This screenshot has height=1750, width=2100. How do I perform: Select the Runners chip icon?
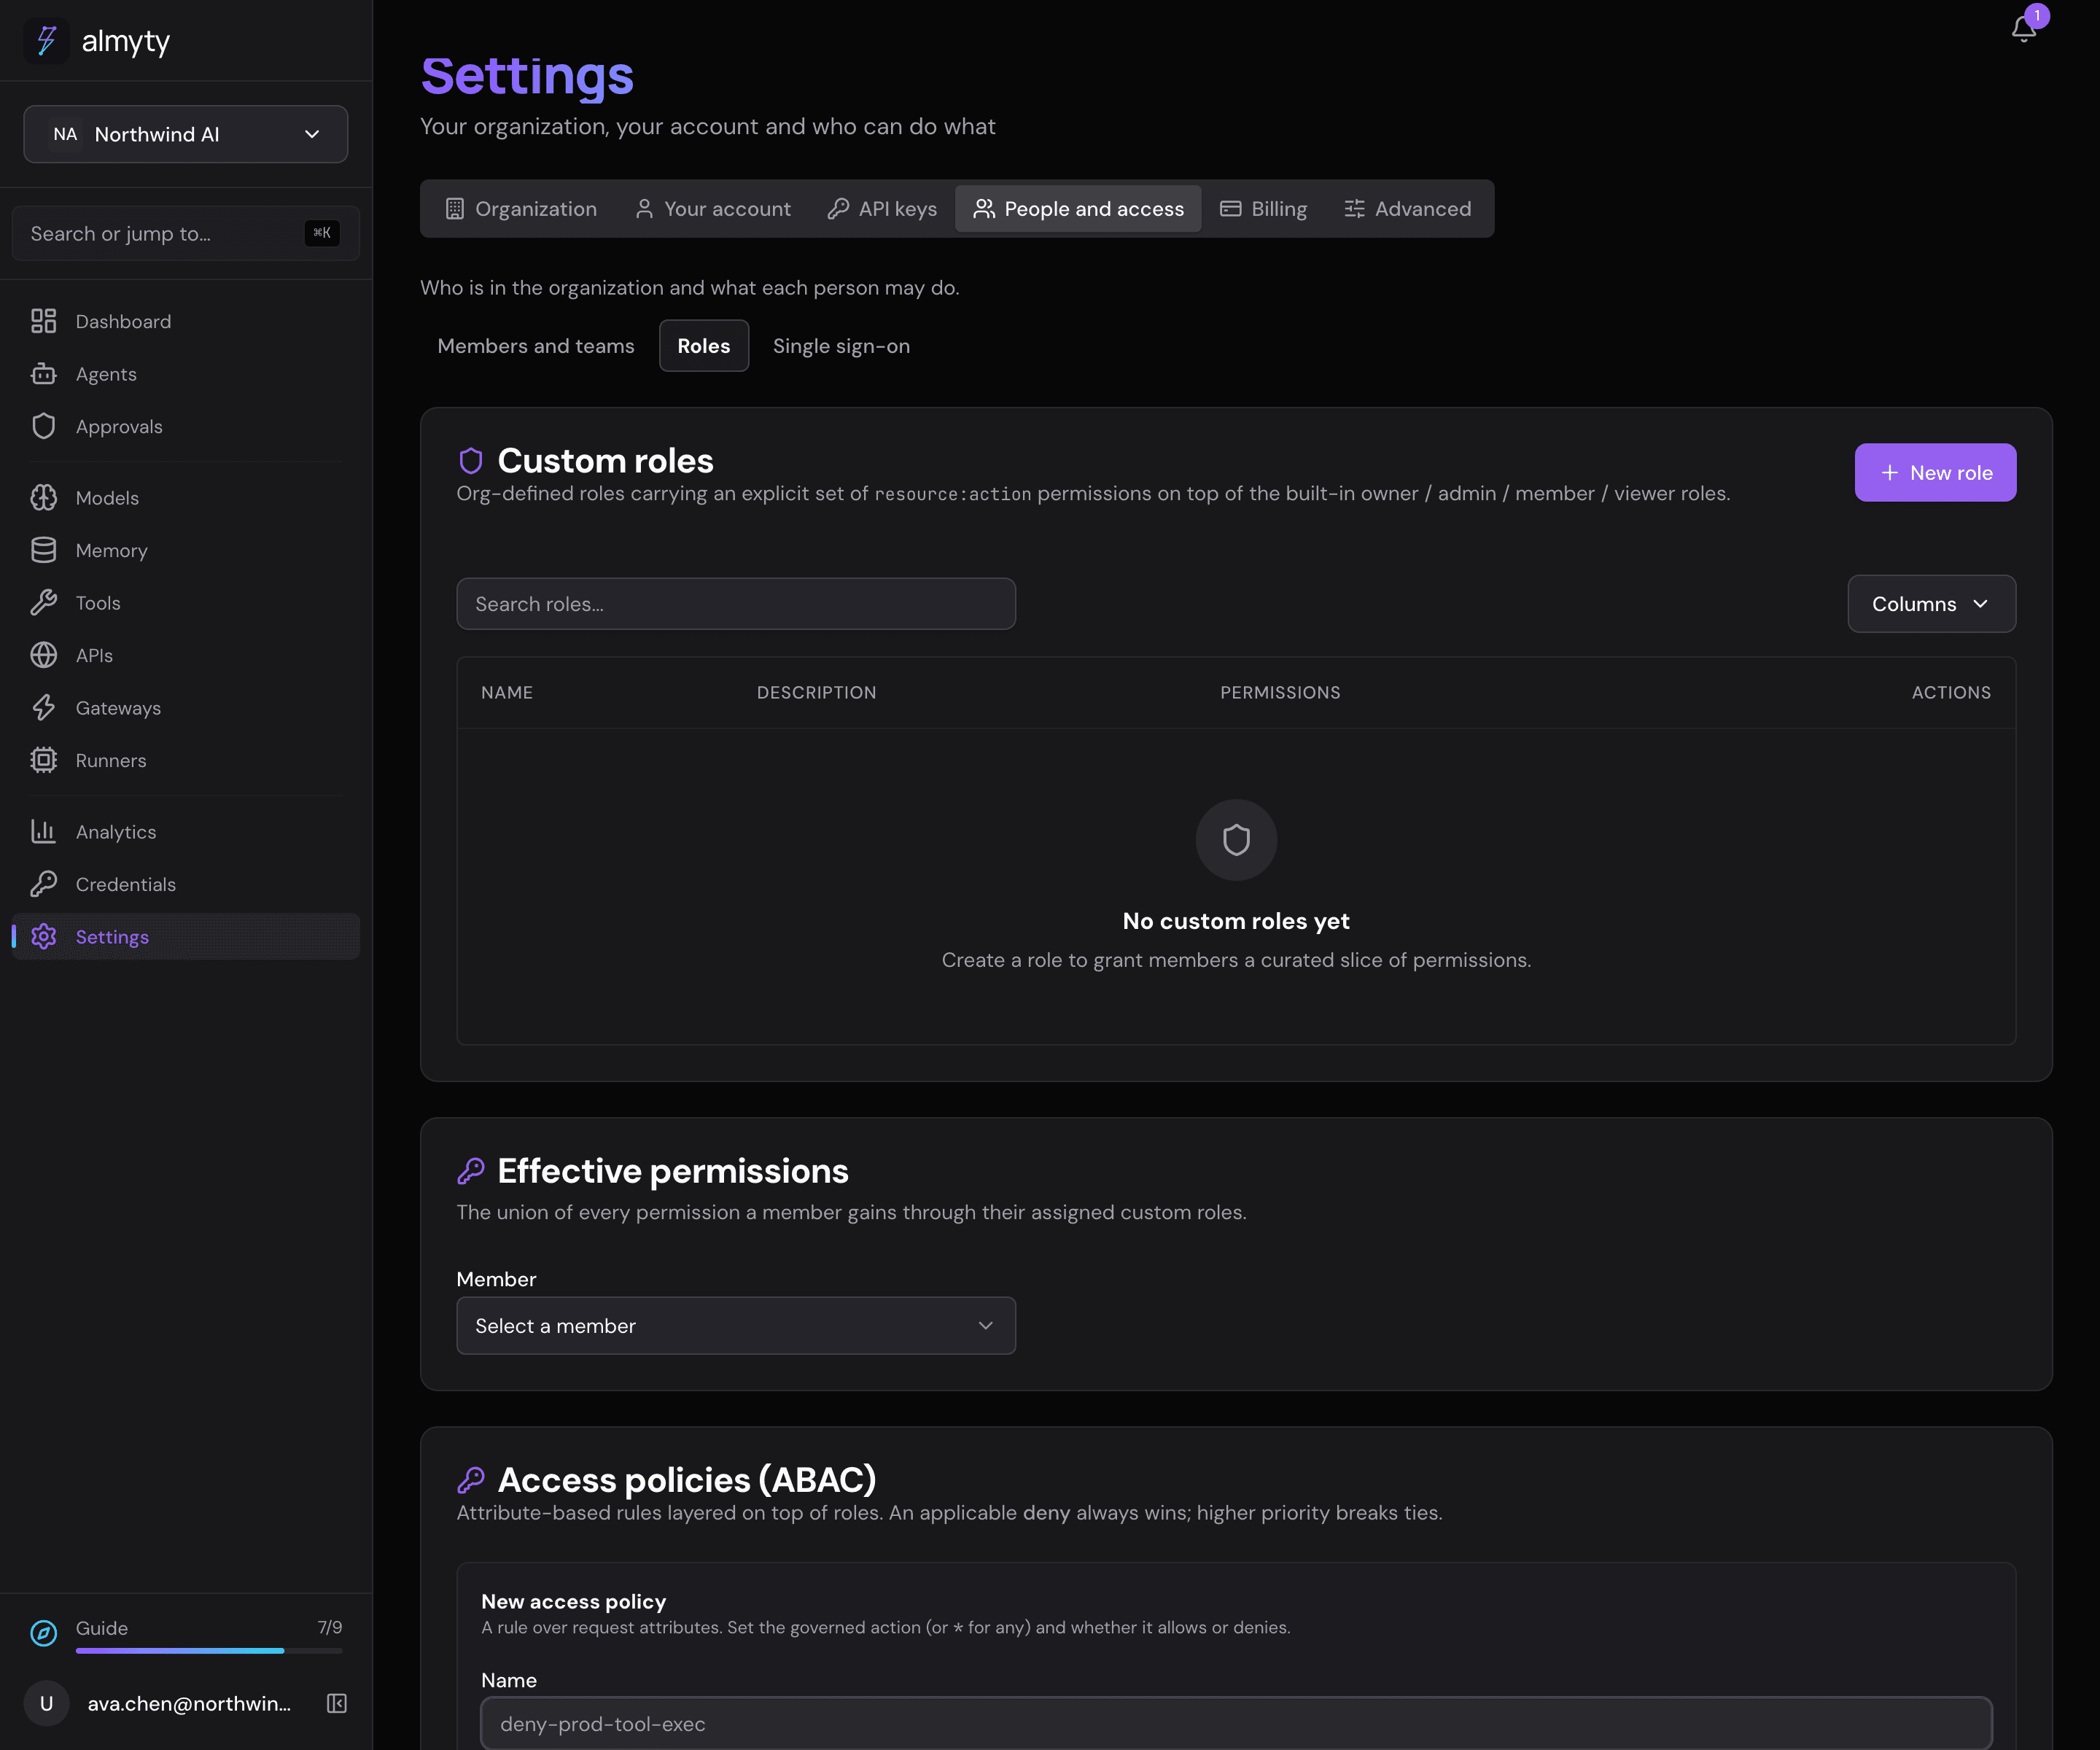(x=44, y=760)
